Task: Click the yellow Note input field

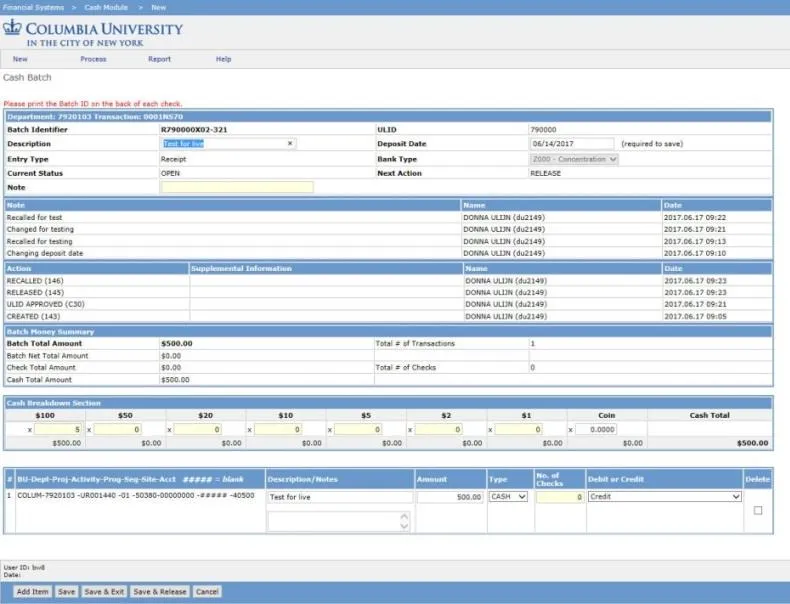Action: pos(237,187)
